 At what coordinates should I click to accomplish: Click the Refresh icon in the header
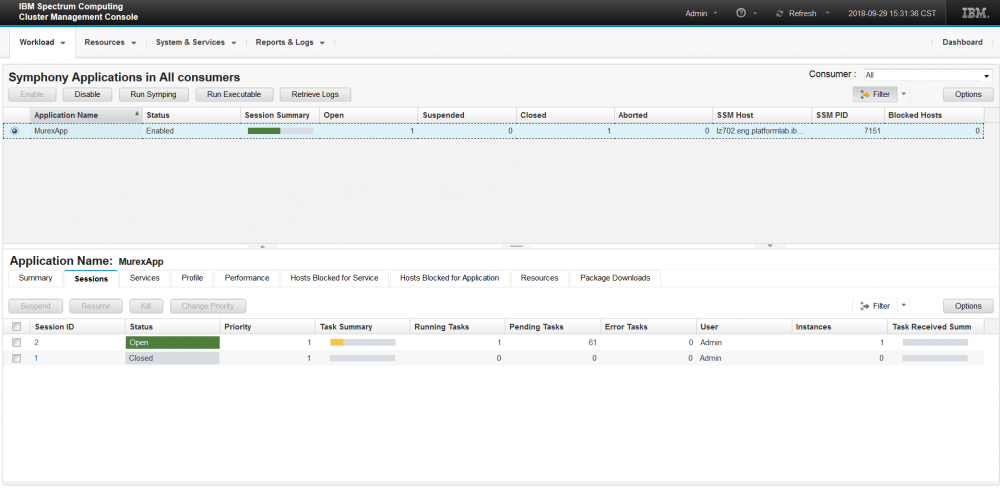(779, 14)
